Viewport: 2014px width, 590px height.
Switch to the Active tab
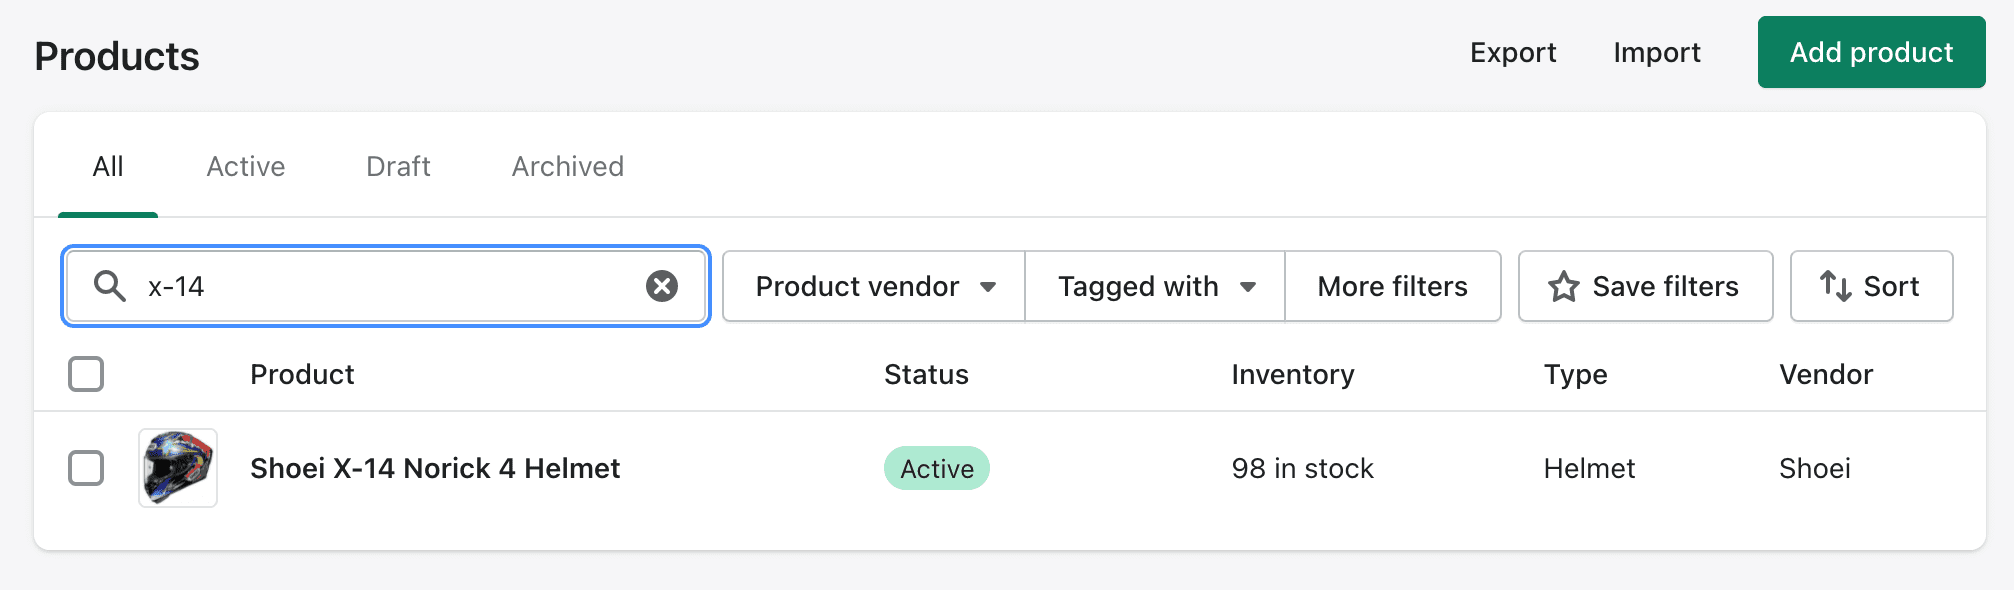point(246,166)
